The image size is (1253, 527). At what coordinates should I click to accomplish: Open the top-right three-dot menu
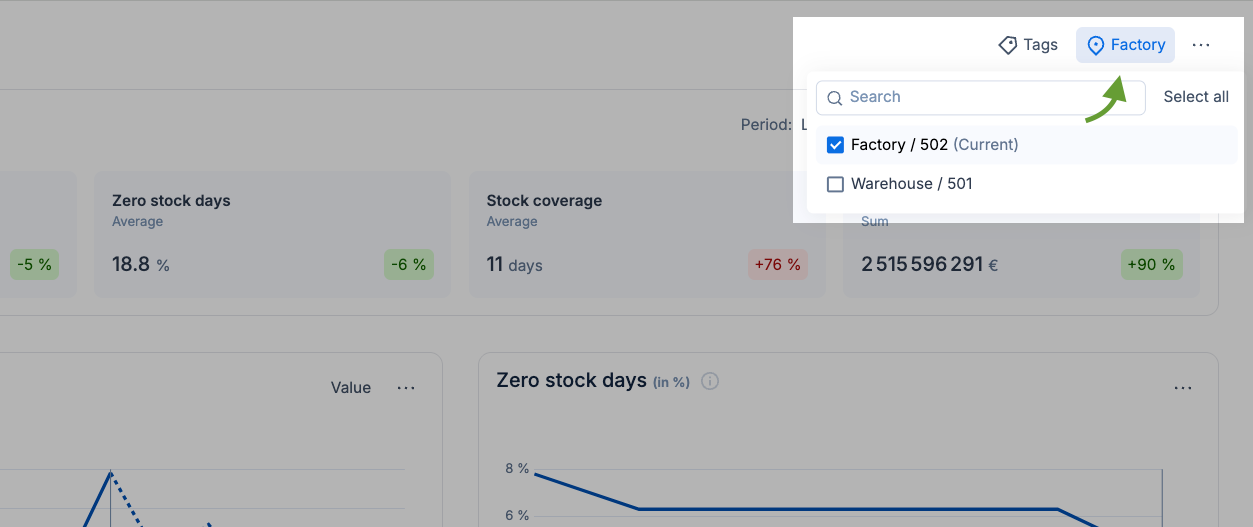click(x=1201, y=45)
